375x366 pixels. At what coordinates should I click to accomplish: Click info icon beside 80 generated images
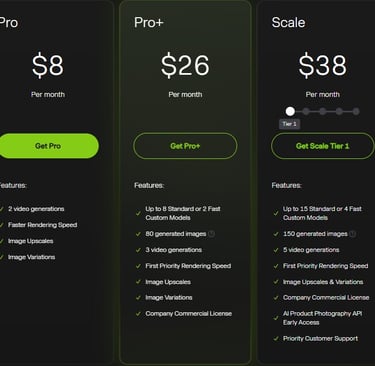click(211, 234)
